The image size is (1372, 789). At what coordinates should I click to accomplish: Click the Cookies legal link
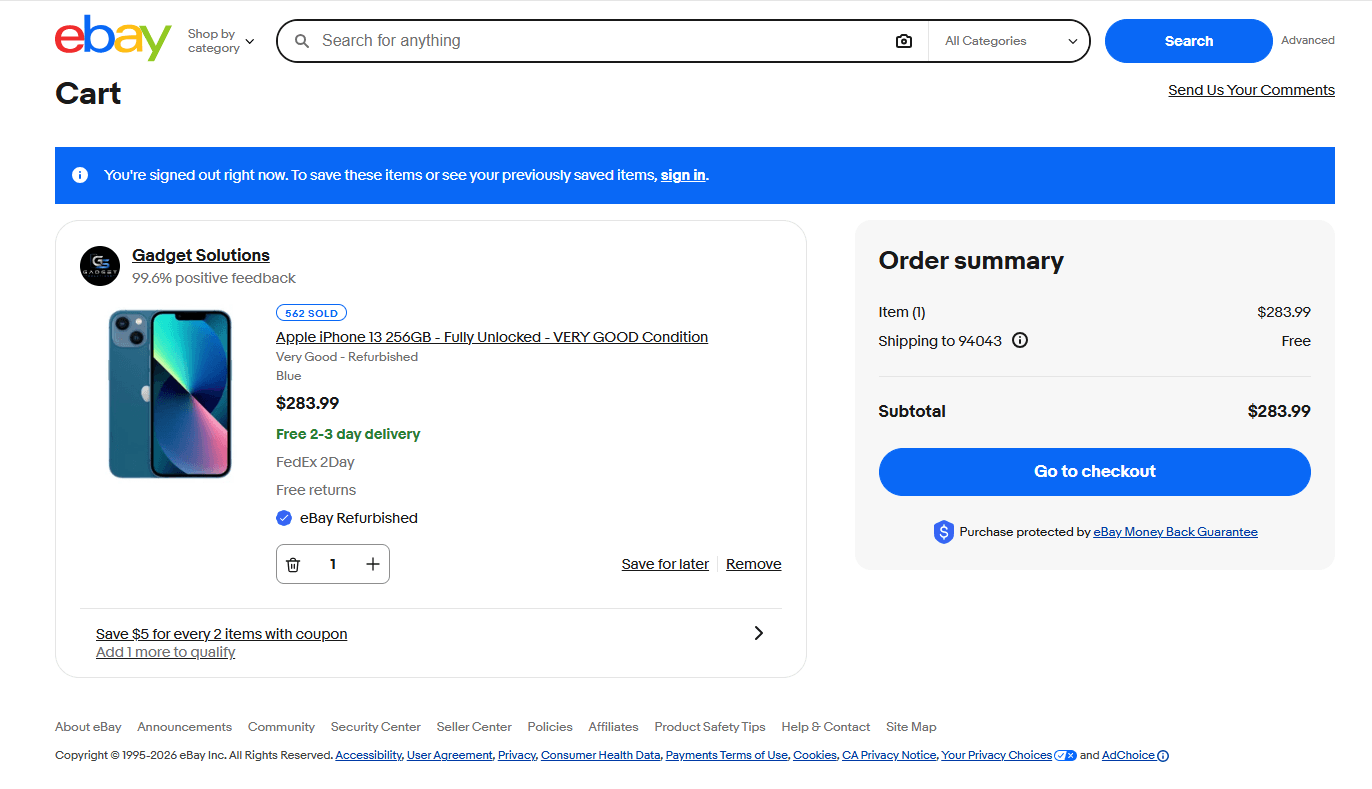tap(815, 756)
